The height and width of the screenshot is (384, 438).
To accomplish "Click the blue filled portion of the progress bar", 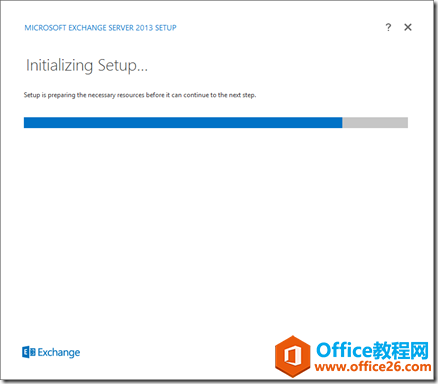I will (x=183, y=122).
